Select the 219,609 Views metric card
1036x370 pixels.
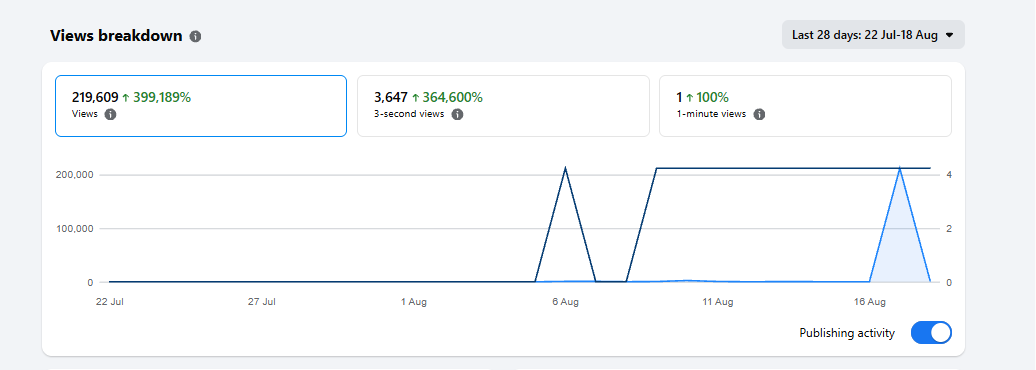pos(201,106)
